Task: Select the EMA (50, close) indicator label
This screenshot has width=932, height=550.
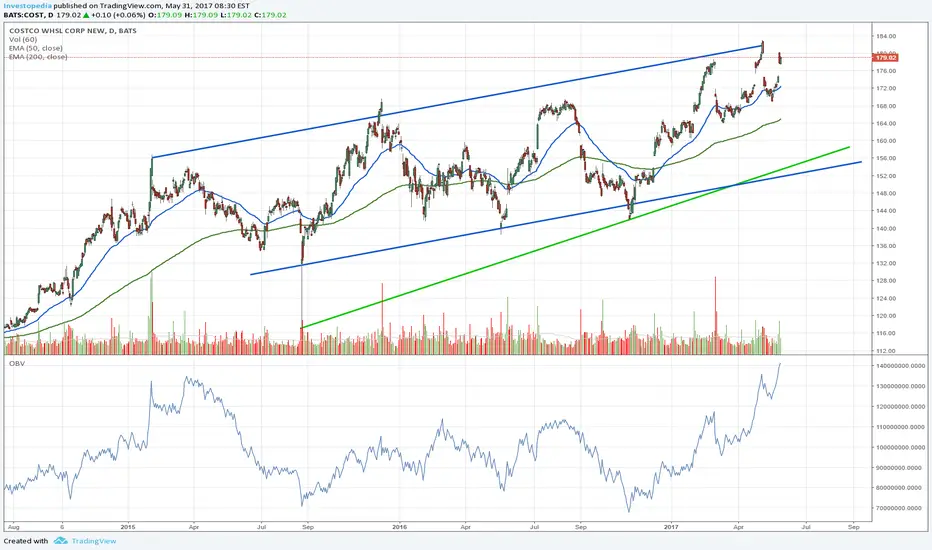Action: click(36, 48)
